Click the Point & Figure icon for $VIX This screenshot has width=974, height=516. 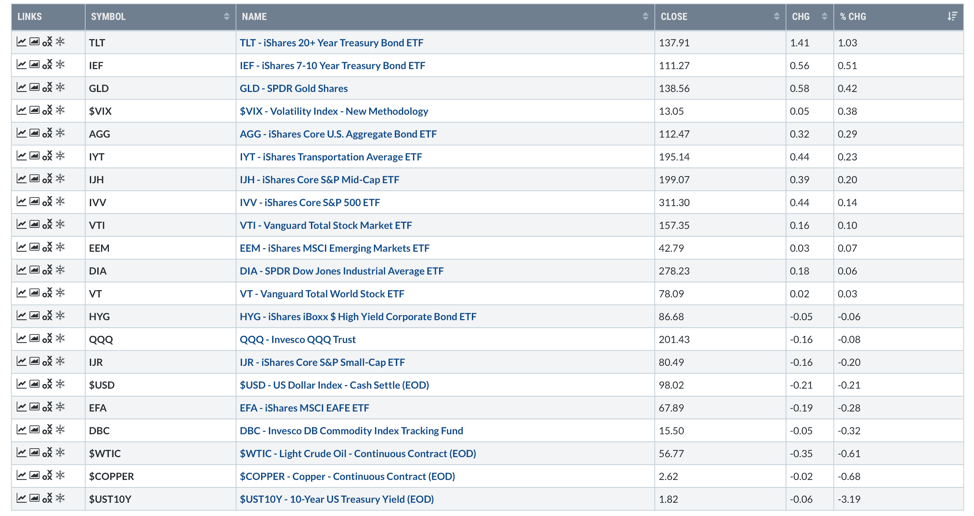[47, 111]
